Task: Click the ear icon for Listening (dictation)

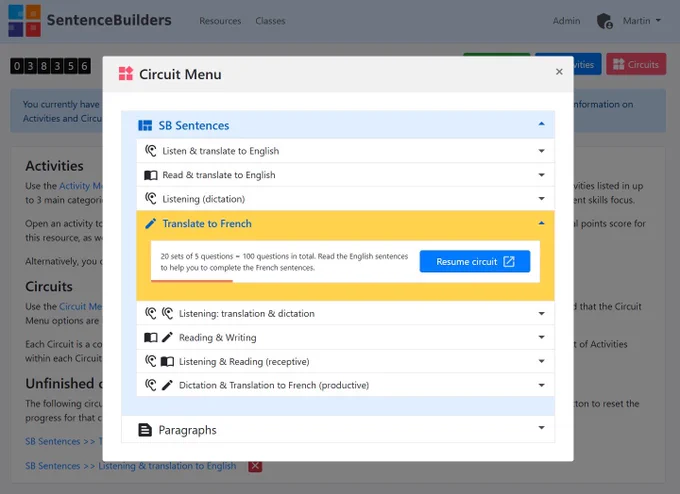Action: coord(150,199)
